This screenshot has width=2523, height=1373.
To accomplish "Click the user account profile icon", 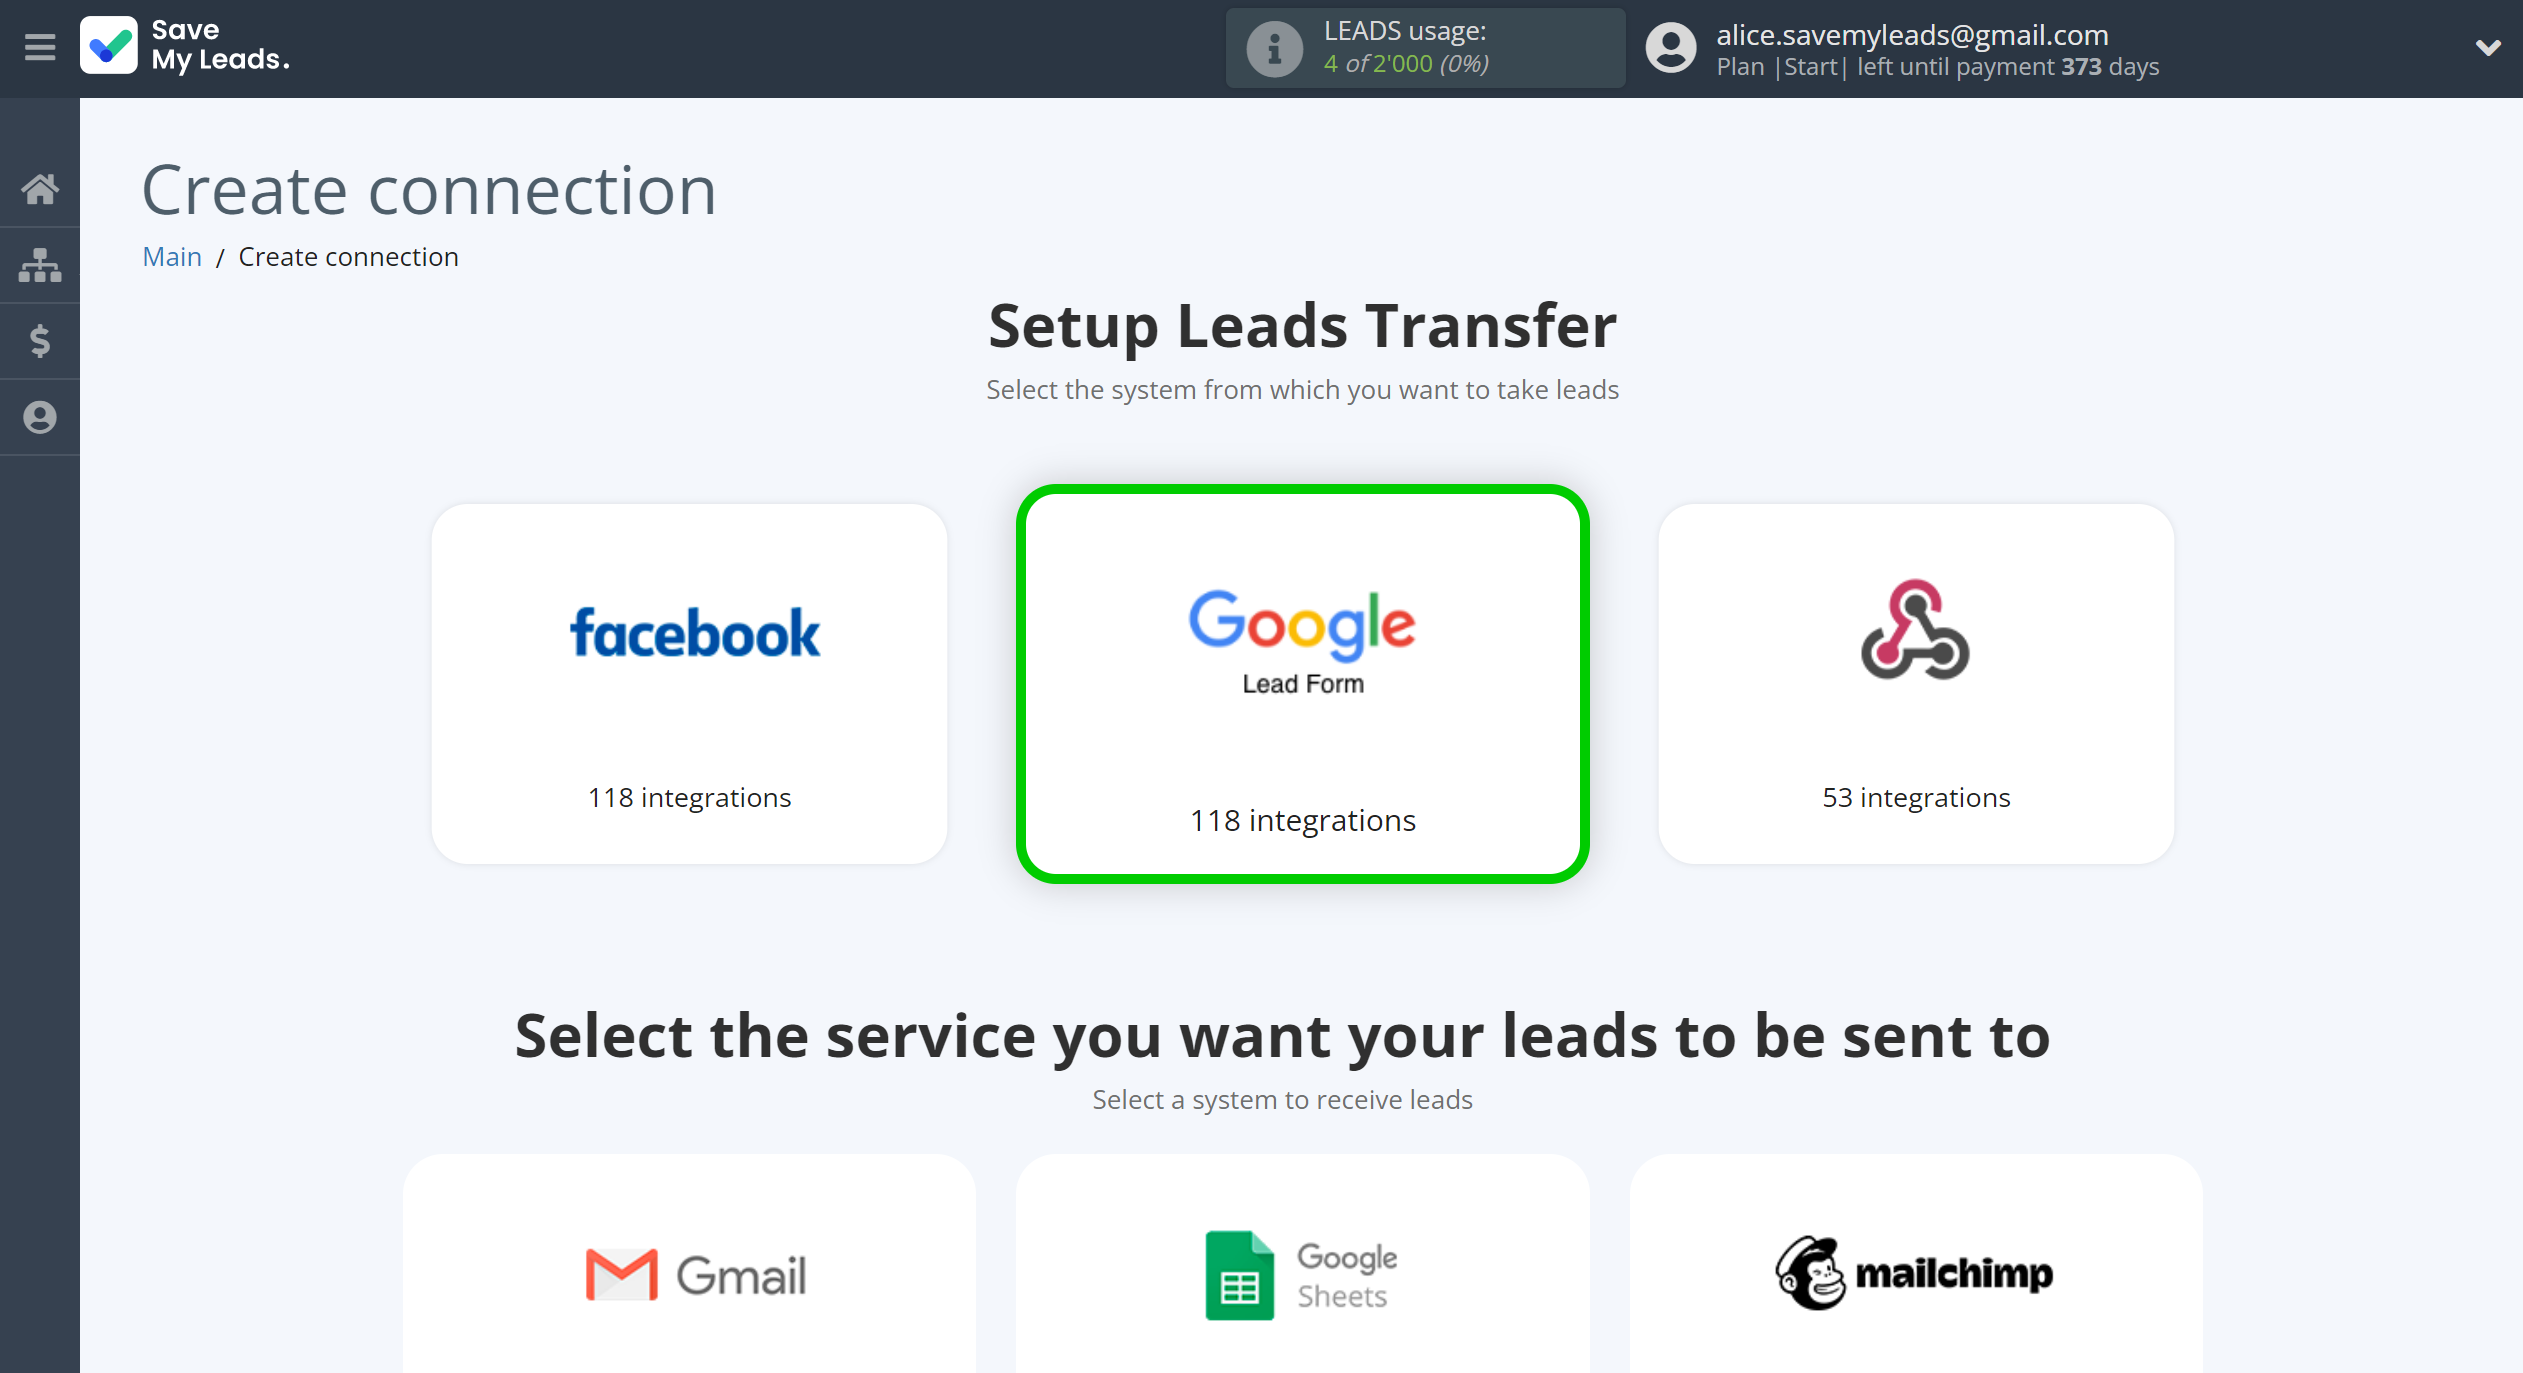I will (1670, 47).
